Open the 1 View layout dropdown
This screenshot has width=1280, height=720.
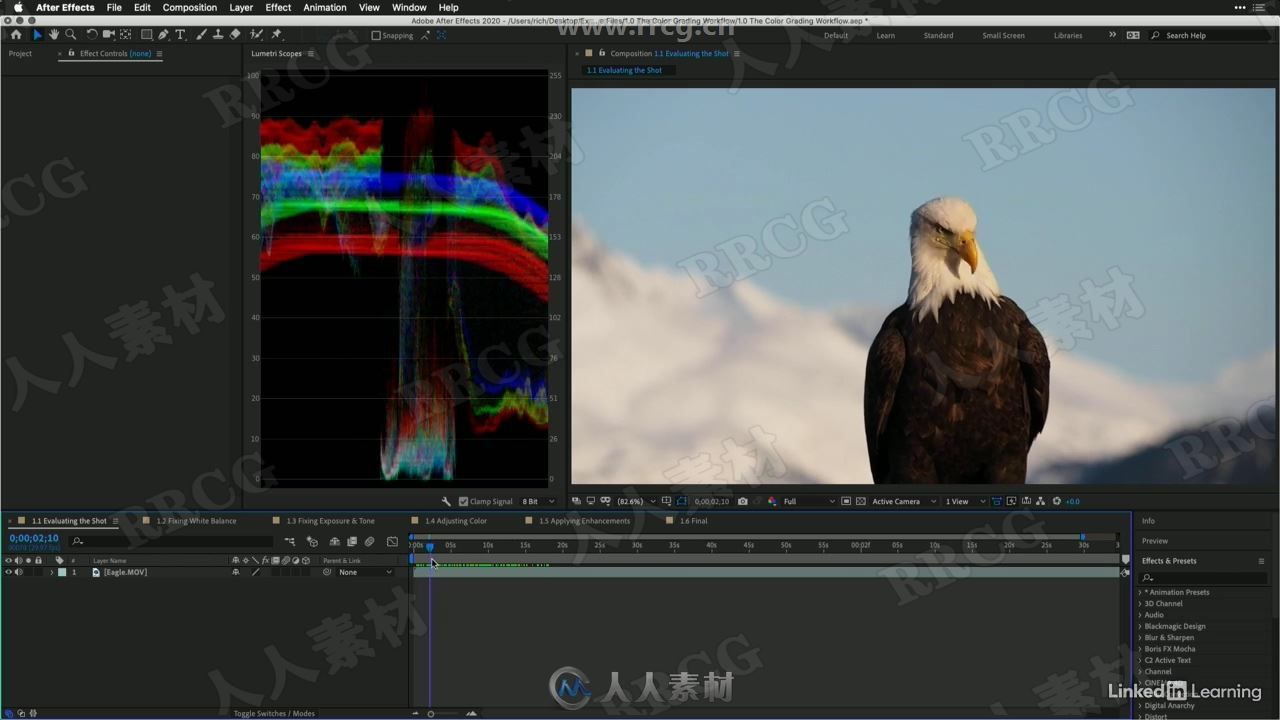point(964,501)
